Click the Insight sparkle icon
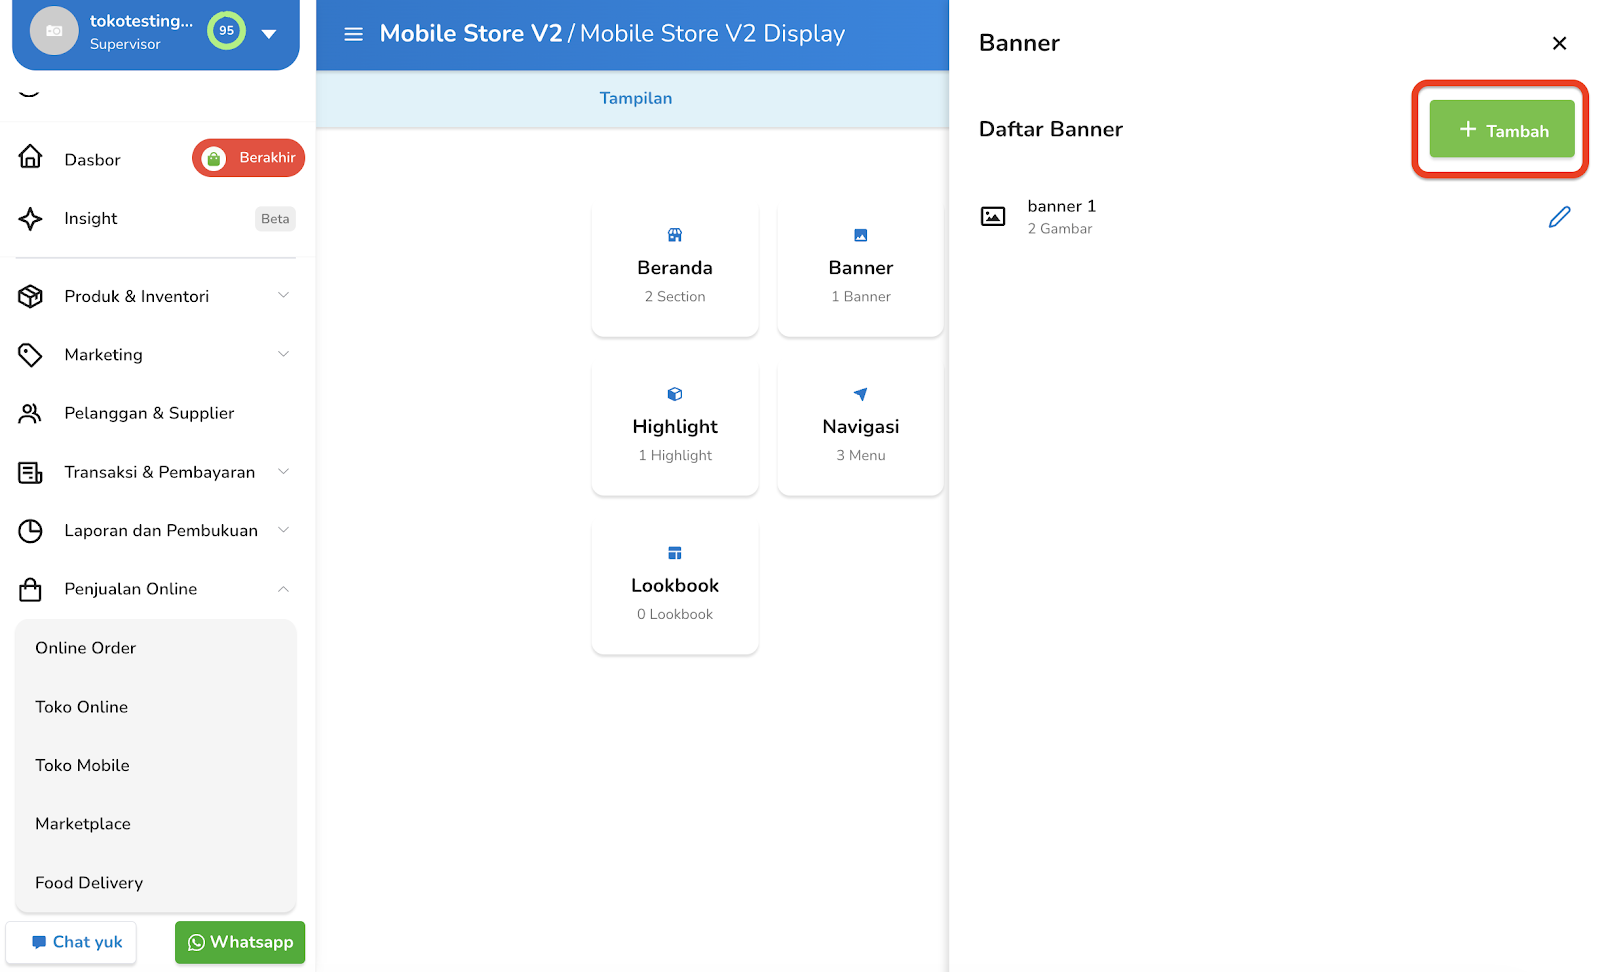This screenshot has height=972, width=1600. point(31,218)
